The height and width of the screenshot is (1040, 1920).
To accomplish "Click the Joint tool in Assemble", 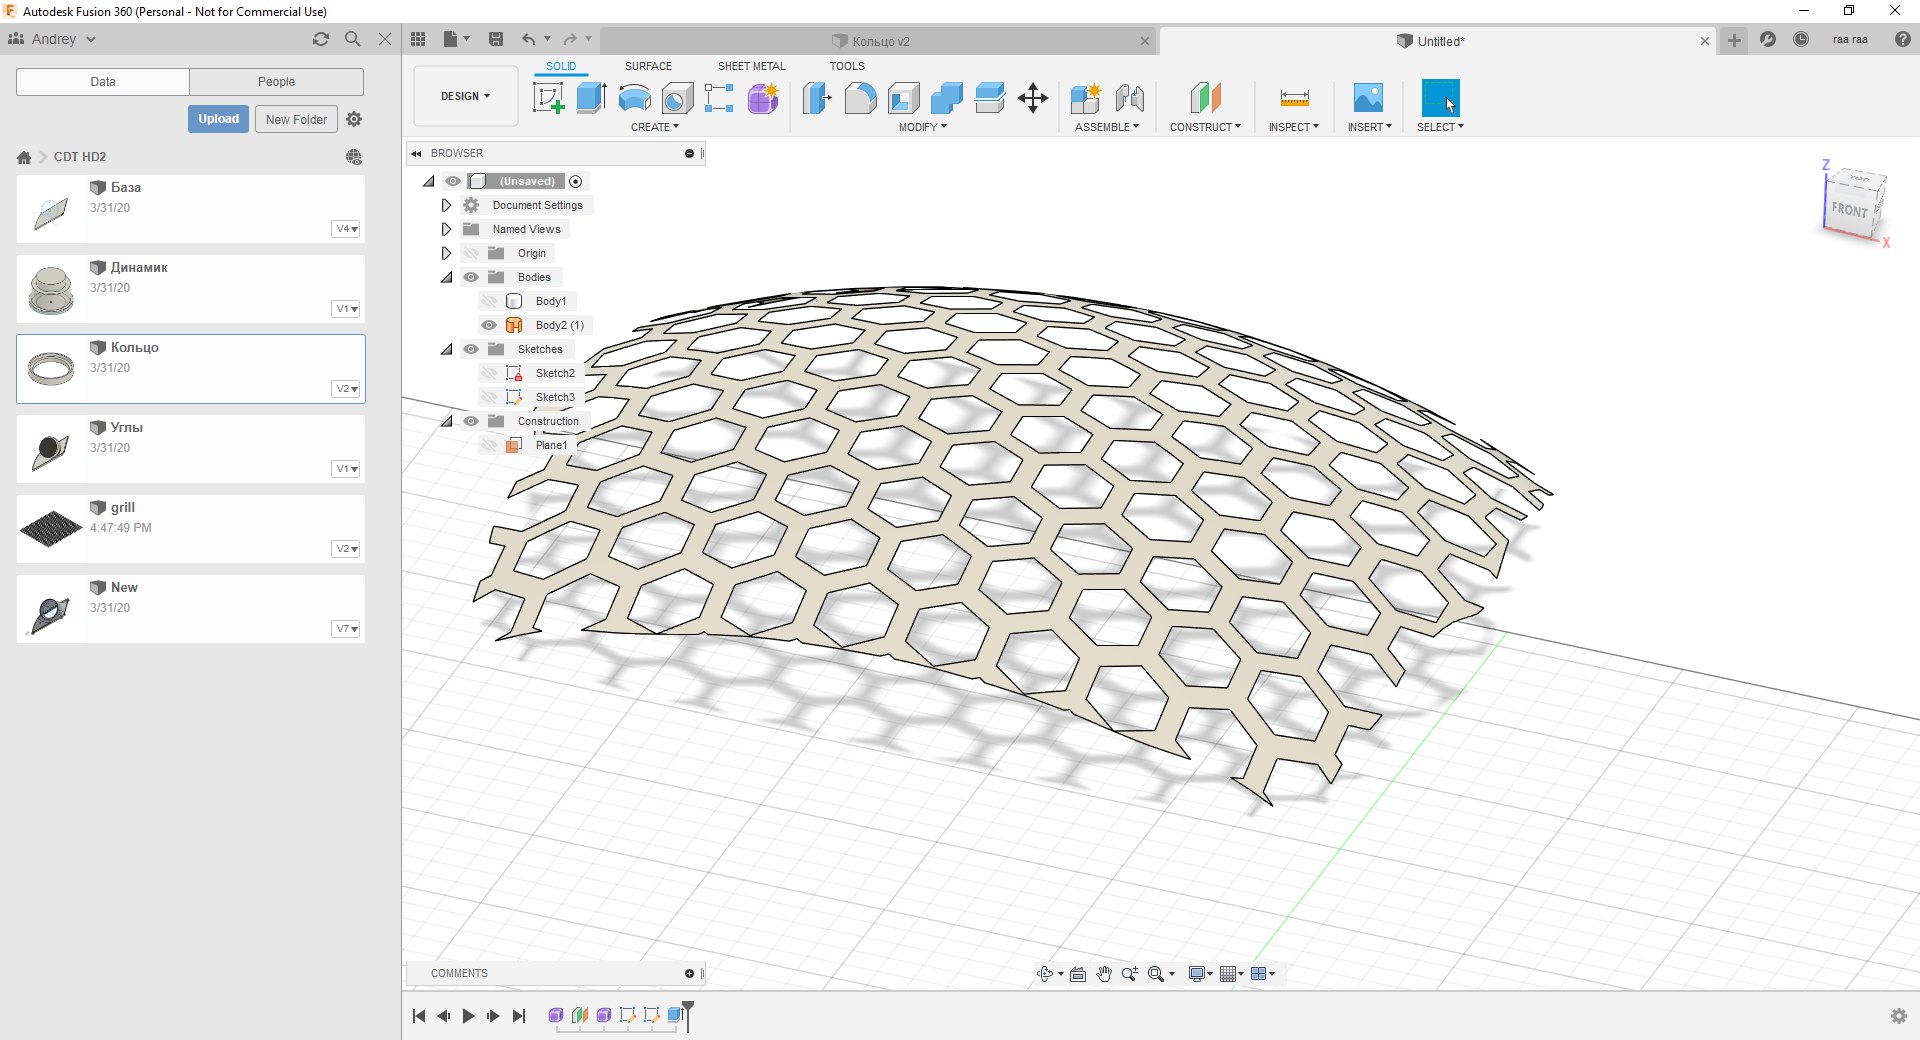I will [1129, 98].
